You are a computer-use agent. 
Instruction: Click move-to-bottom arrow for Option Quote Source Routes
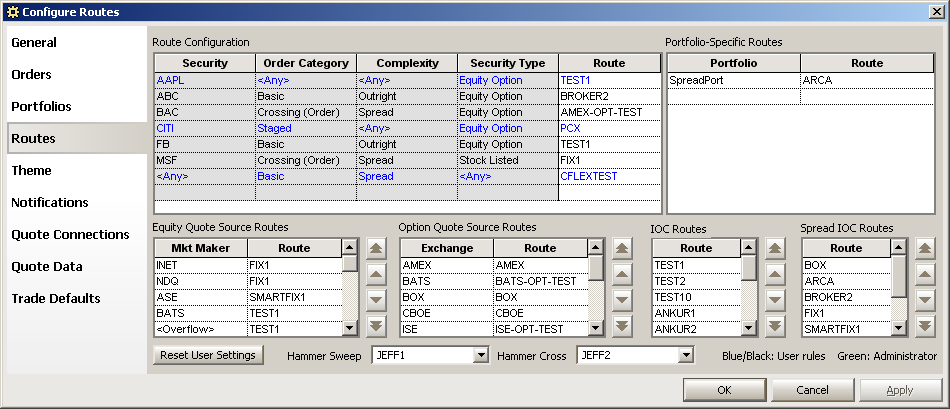coord(622,325)
